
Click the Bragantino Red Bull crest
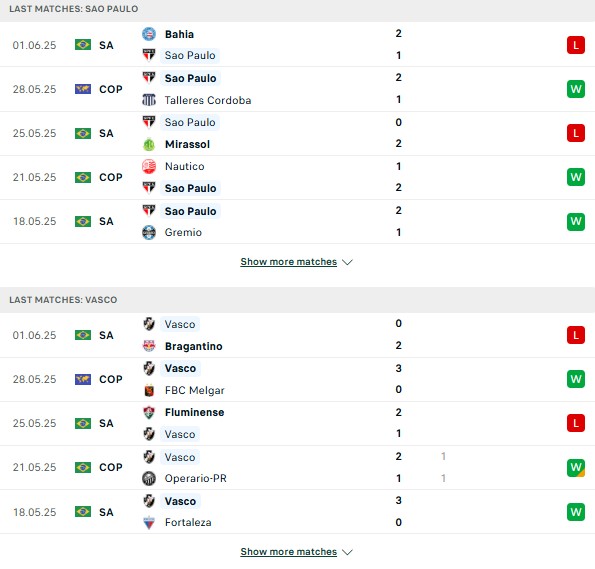point(149,346)
